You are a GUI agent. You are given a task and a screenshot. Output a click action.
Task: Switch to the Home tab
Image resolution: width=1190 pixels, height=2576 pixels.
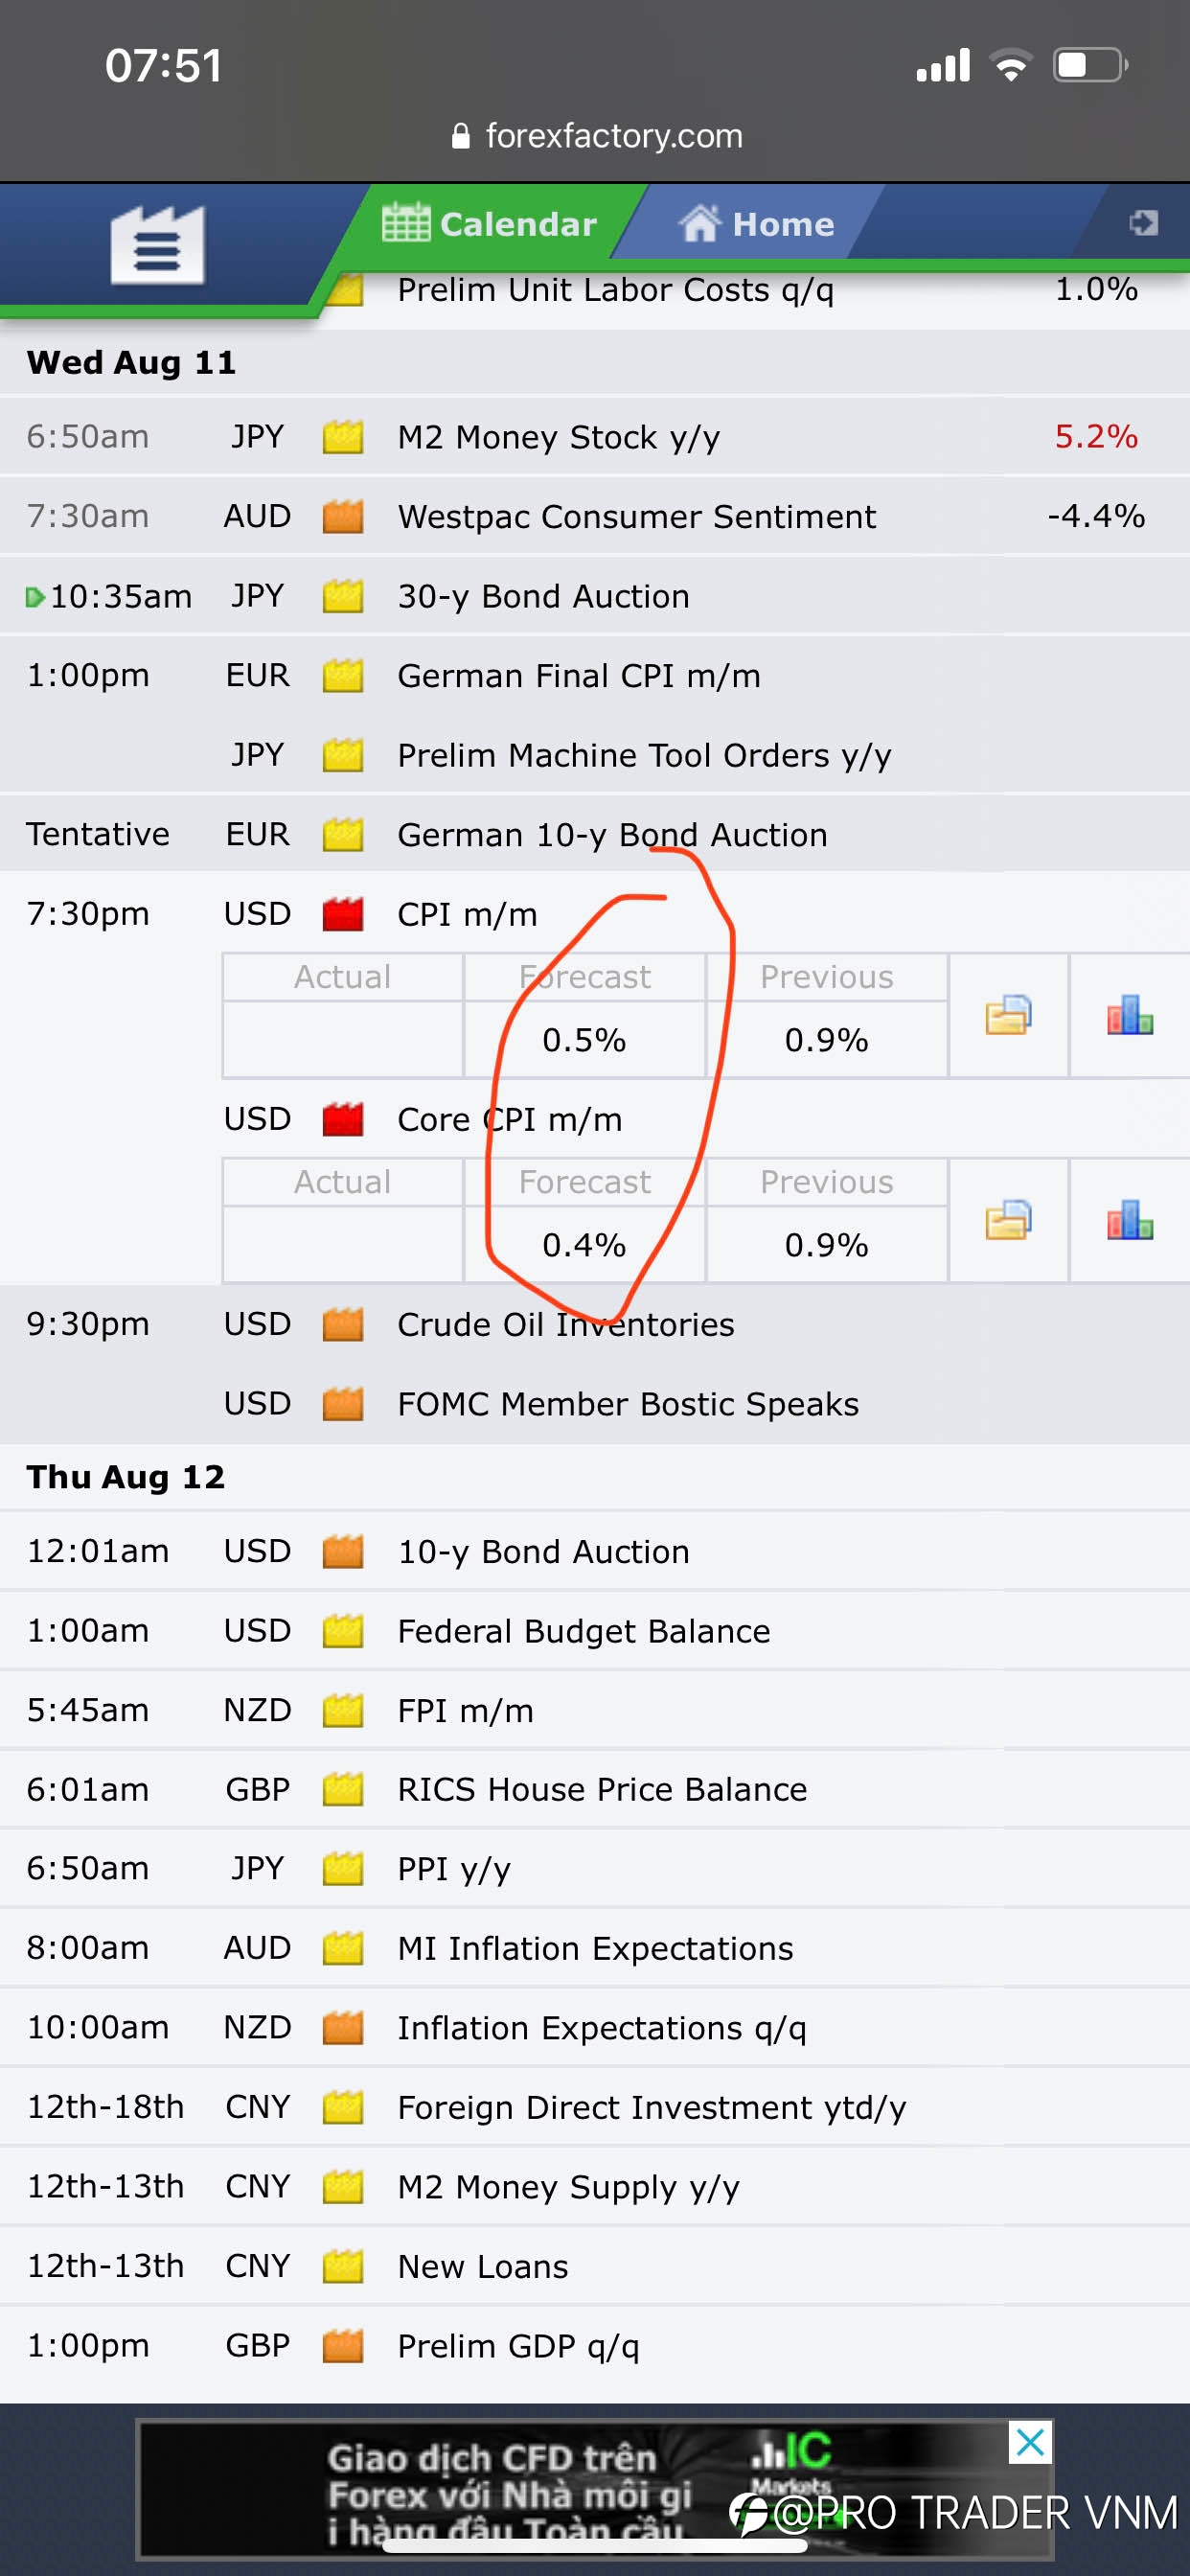pyautogui.click(x=756, y=223)
